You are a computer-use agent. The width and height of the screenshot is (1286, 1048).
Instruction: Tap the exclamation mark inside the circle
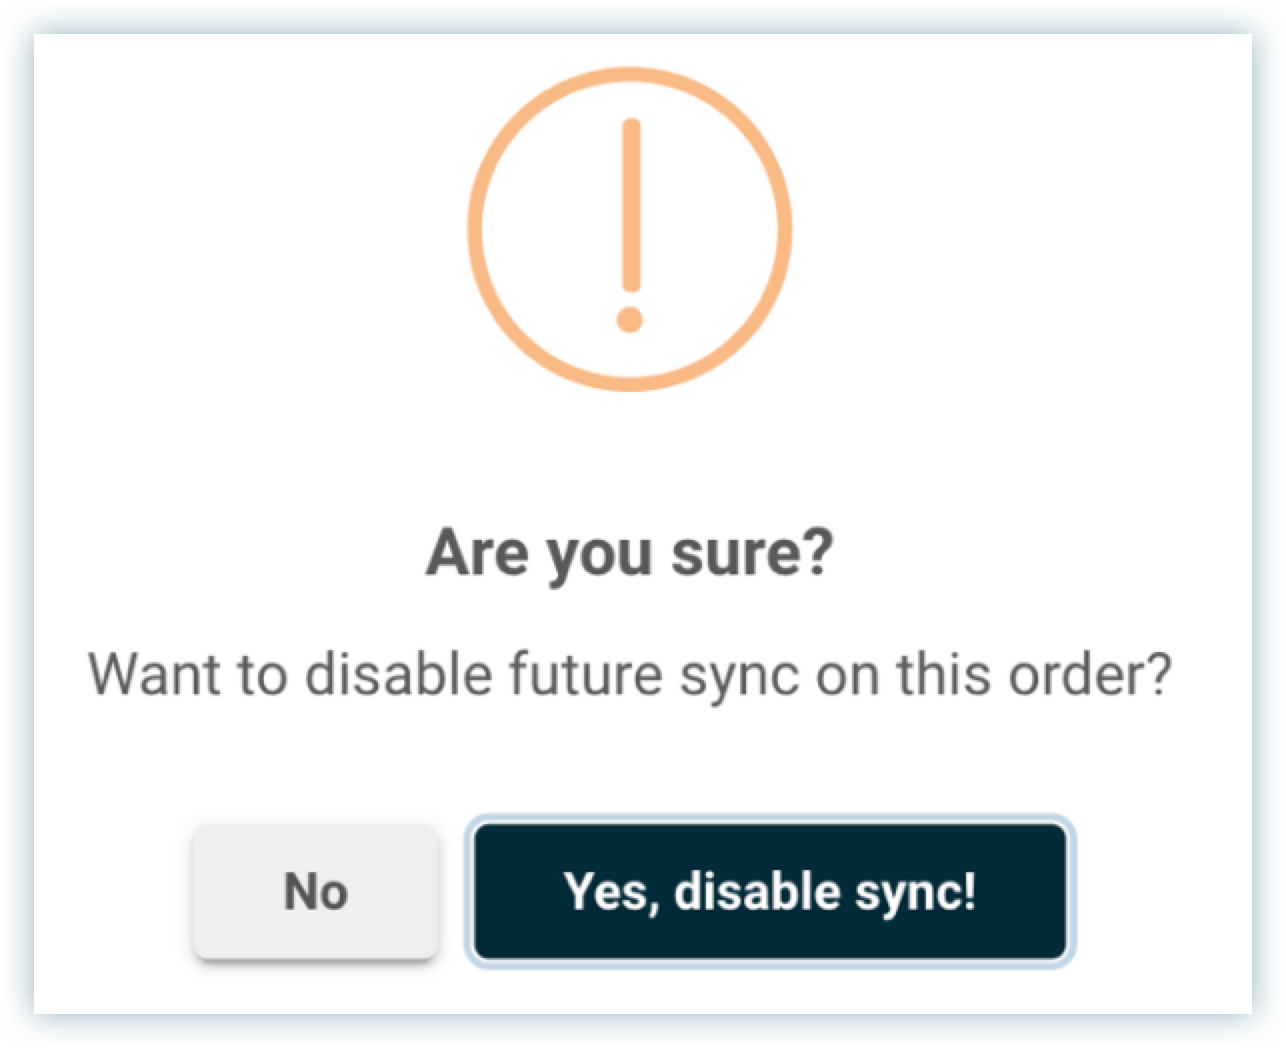(630, 225)
